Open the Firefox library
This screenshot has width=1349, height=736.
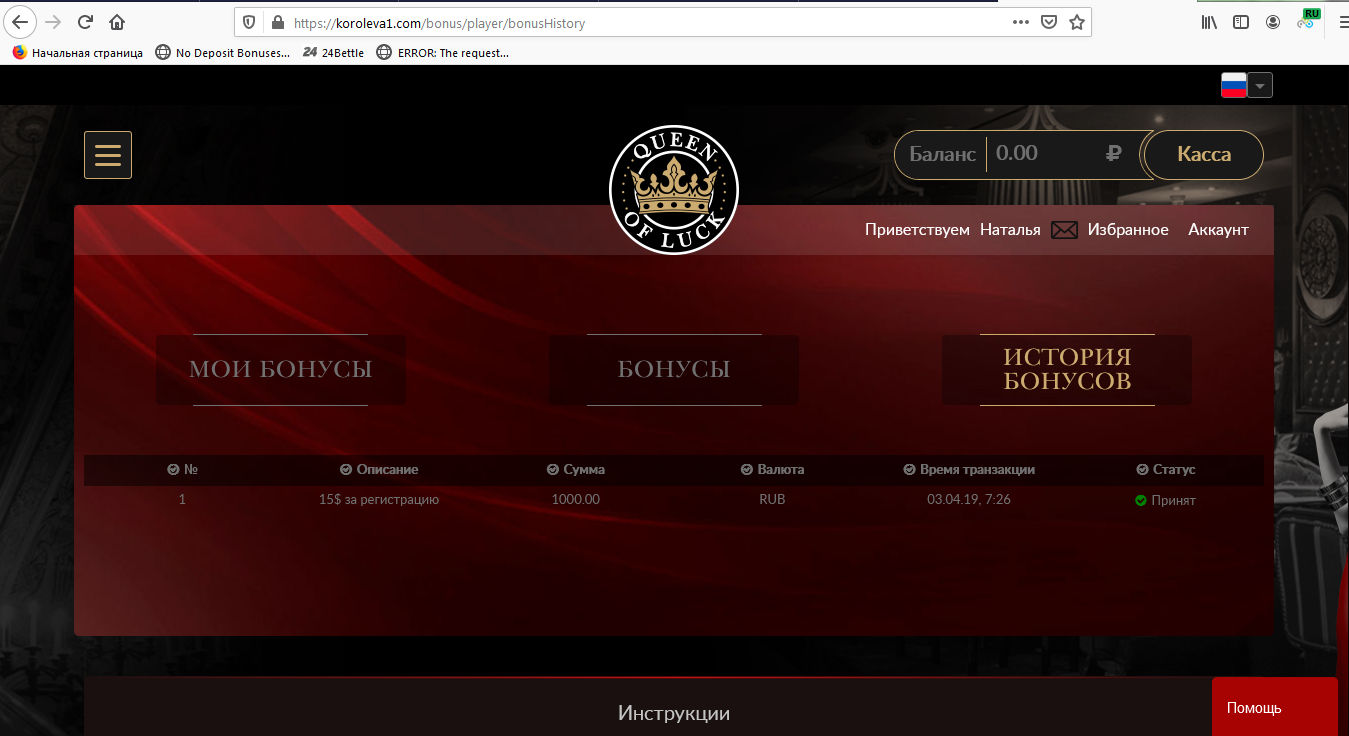coord(1210,22)
